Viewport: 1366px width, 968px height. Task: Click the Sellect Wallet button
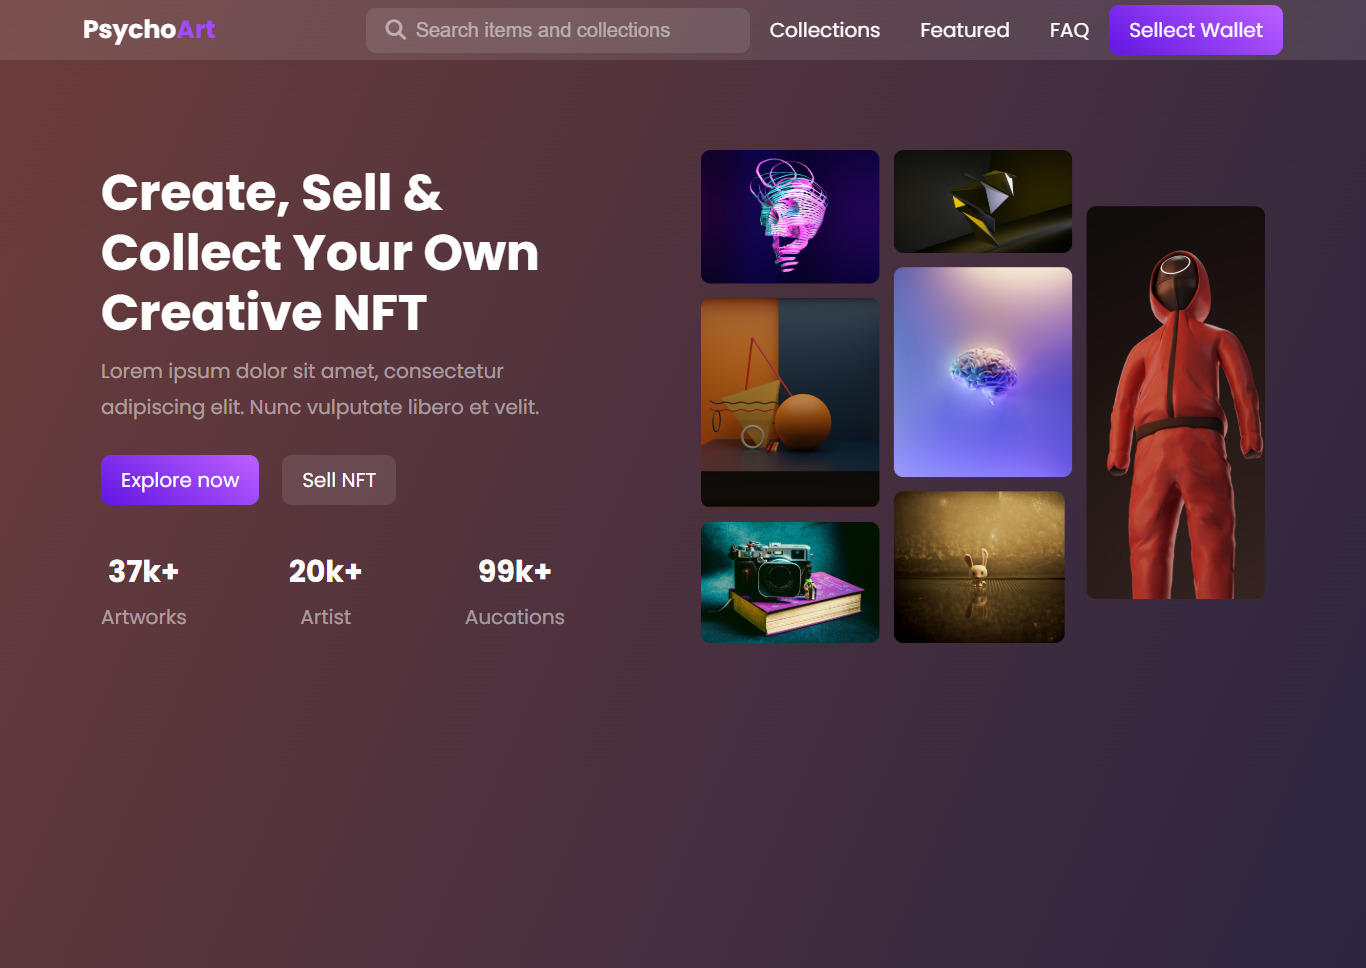pyautogui.click(x=1196, y=30)
